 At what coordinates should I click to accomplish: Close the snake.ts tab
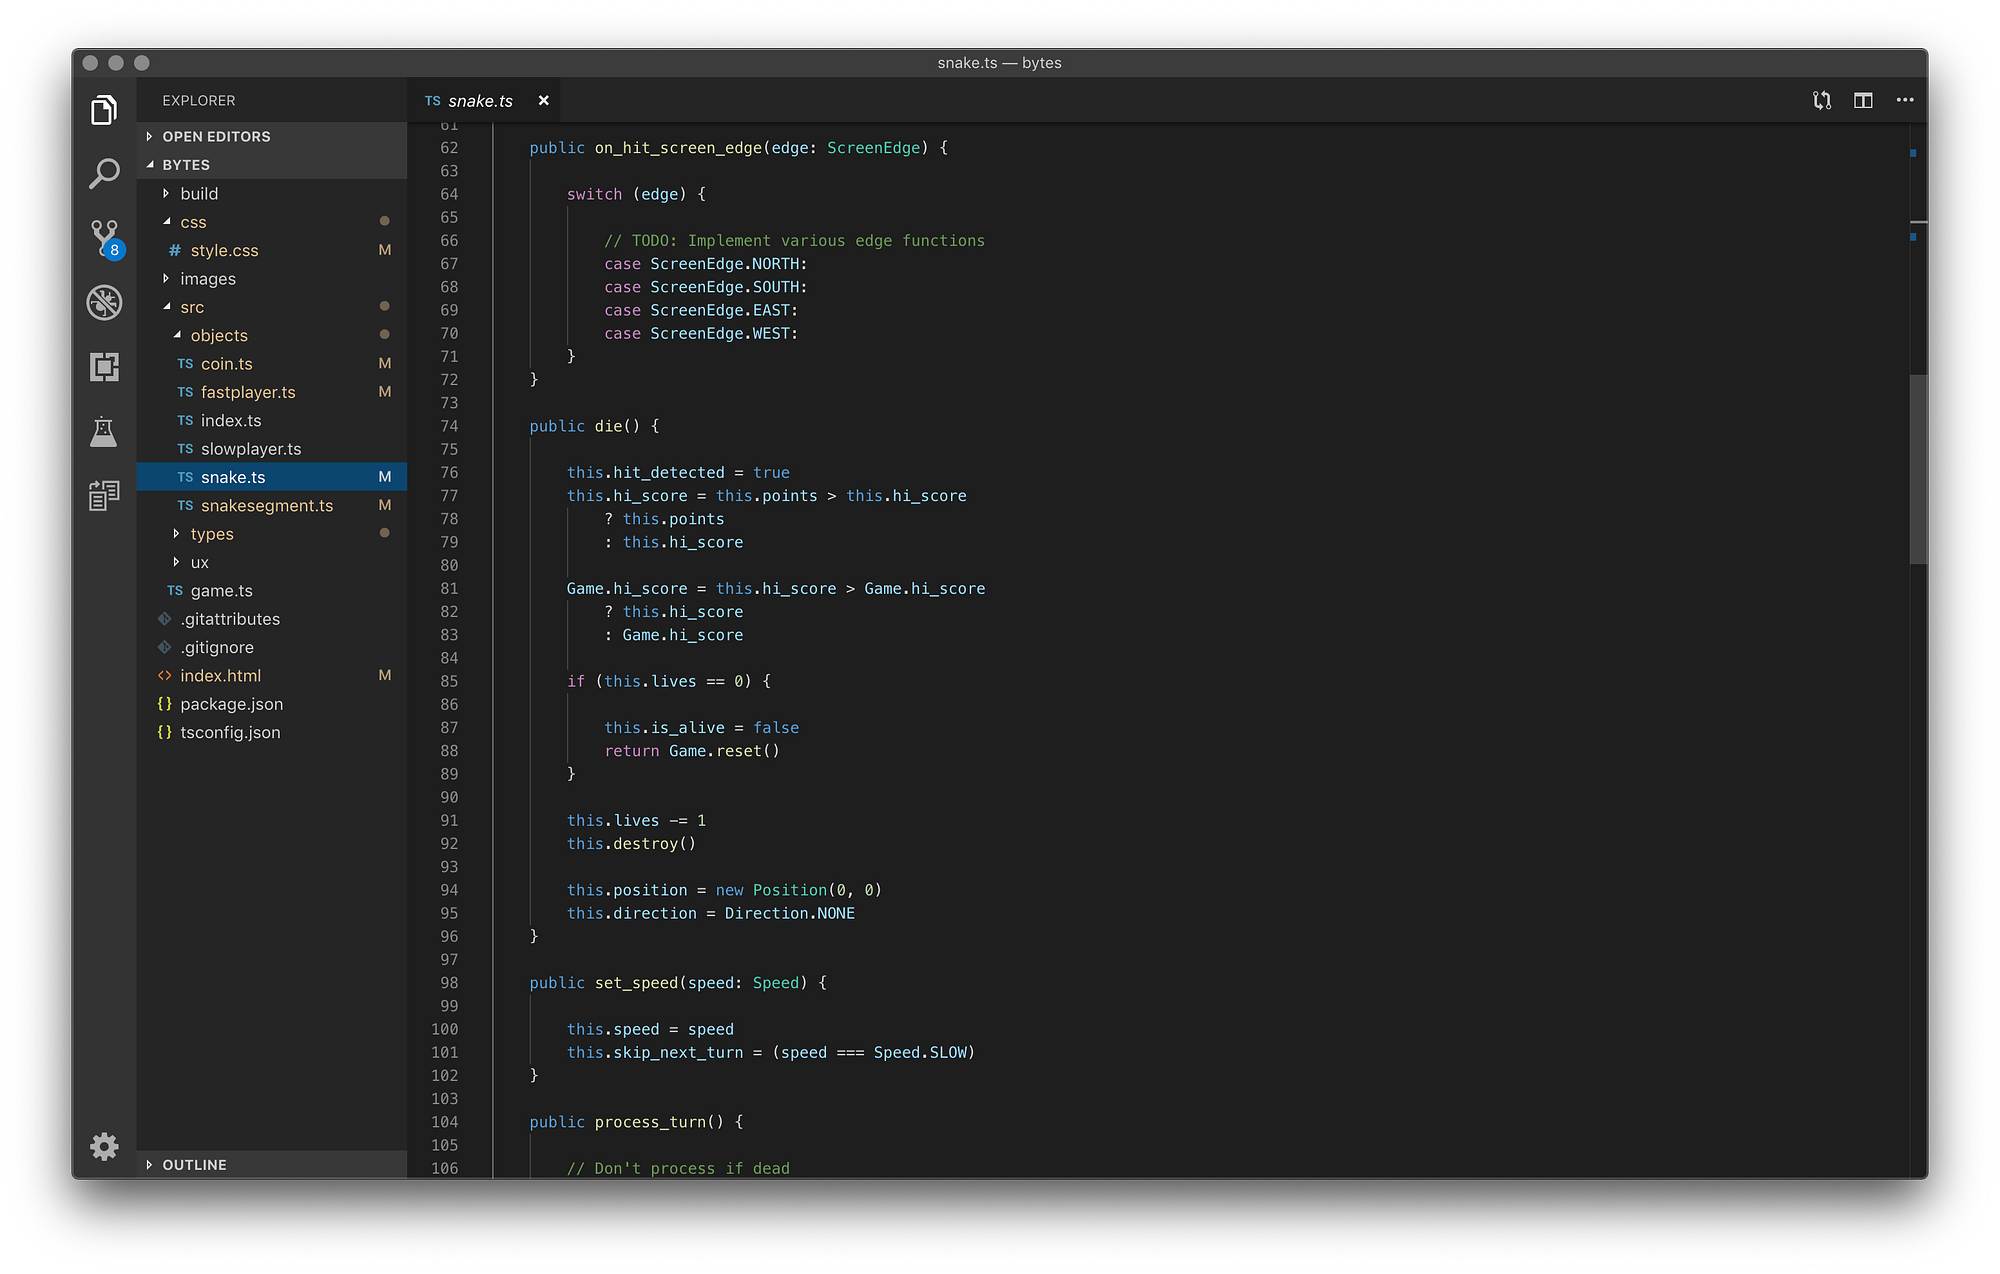click(x=543, y=100)
